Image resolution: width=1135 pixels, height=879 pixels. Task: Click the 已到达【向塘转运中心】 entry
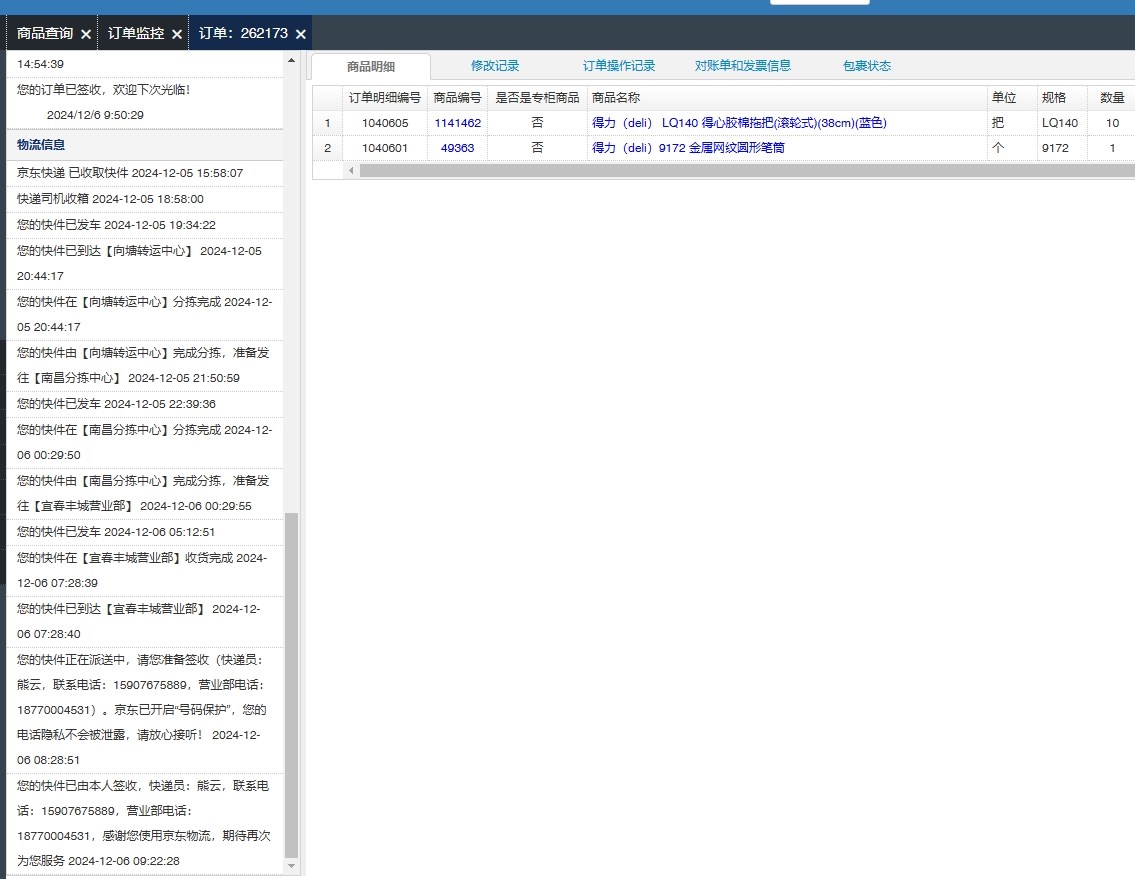(x=145, y=264)
